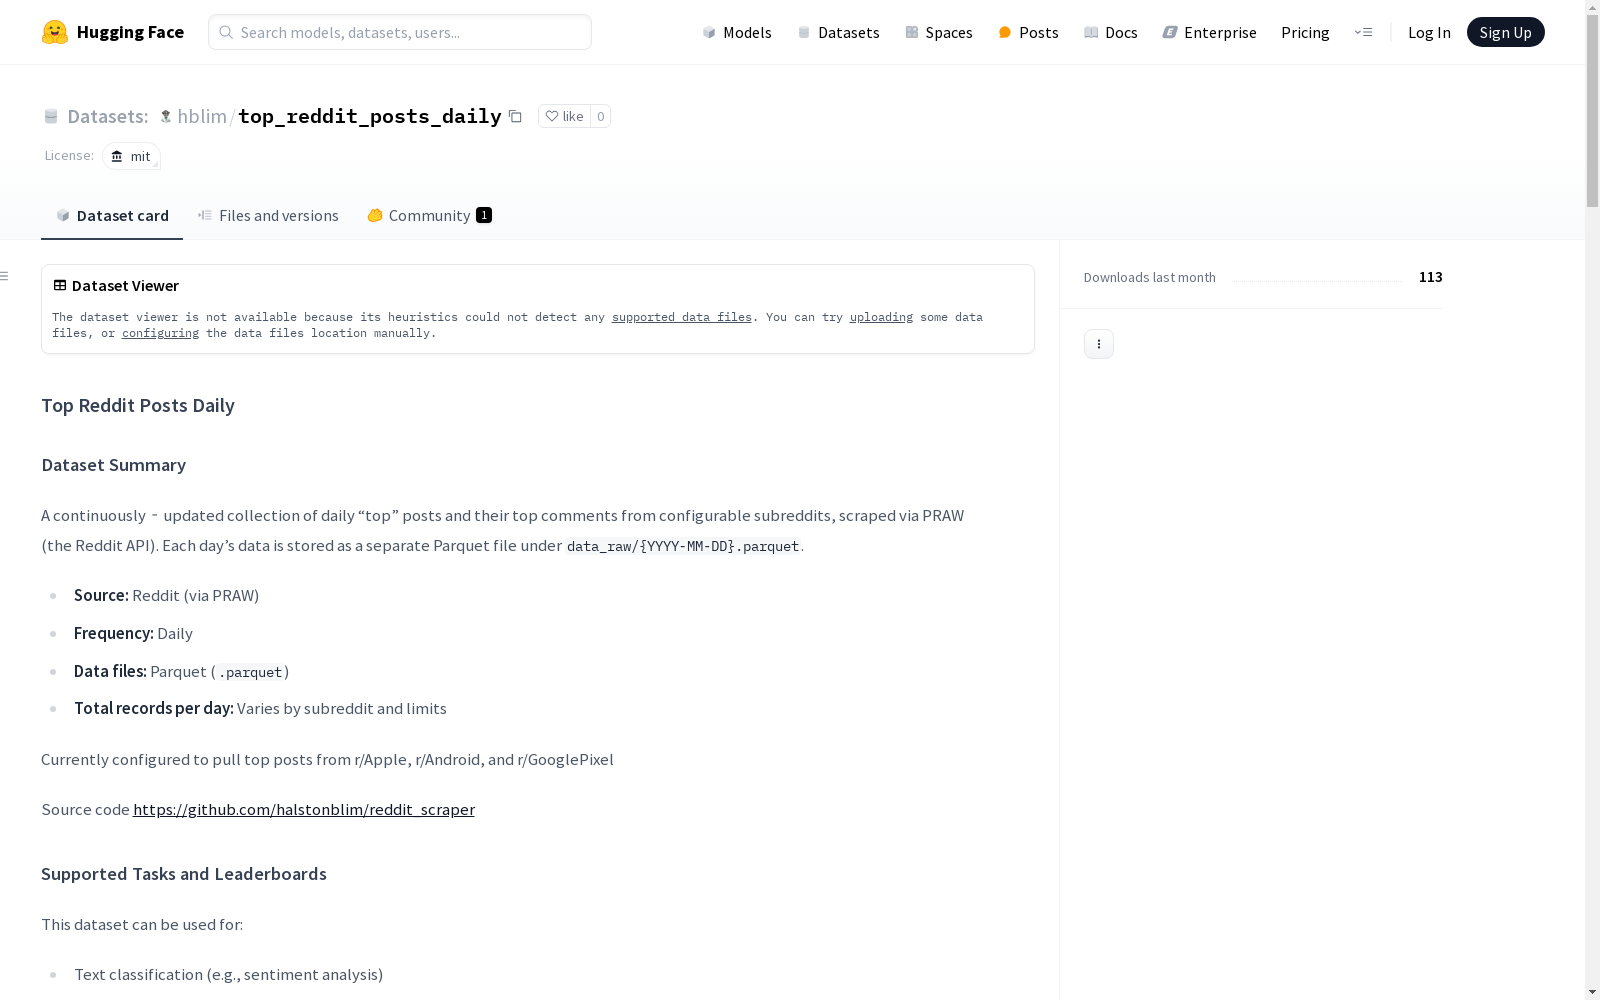1600x1000 pixels.
Task: Open the Datasets nav item
Action: (838, 32)
